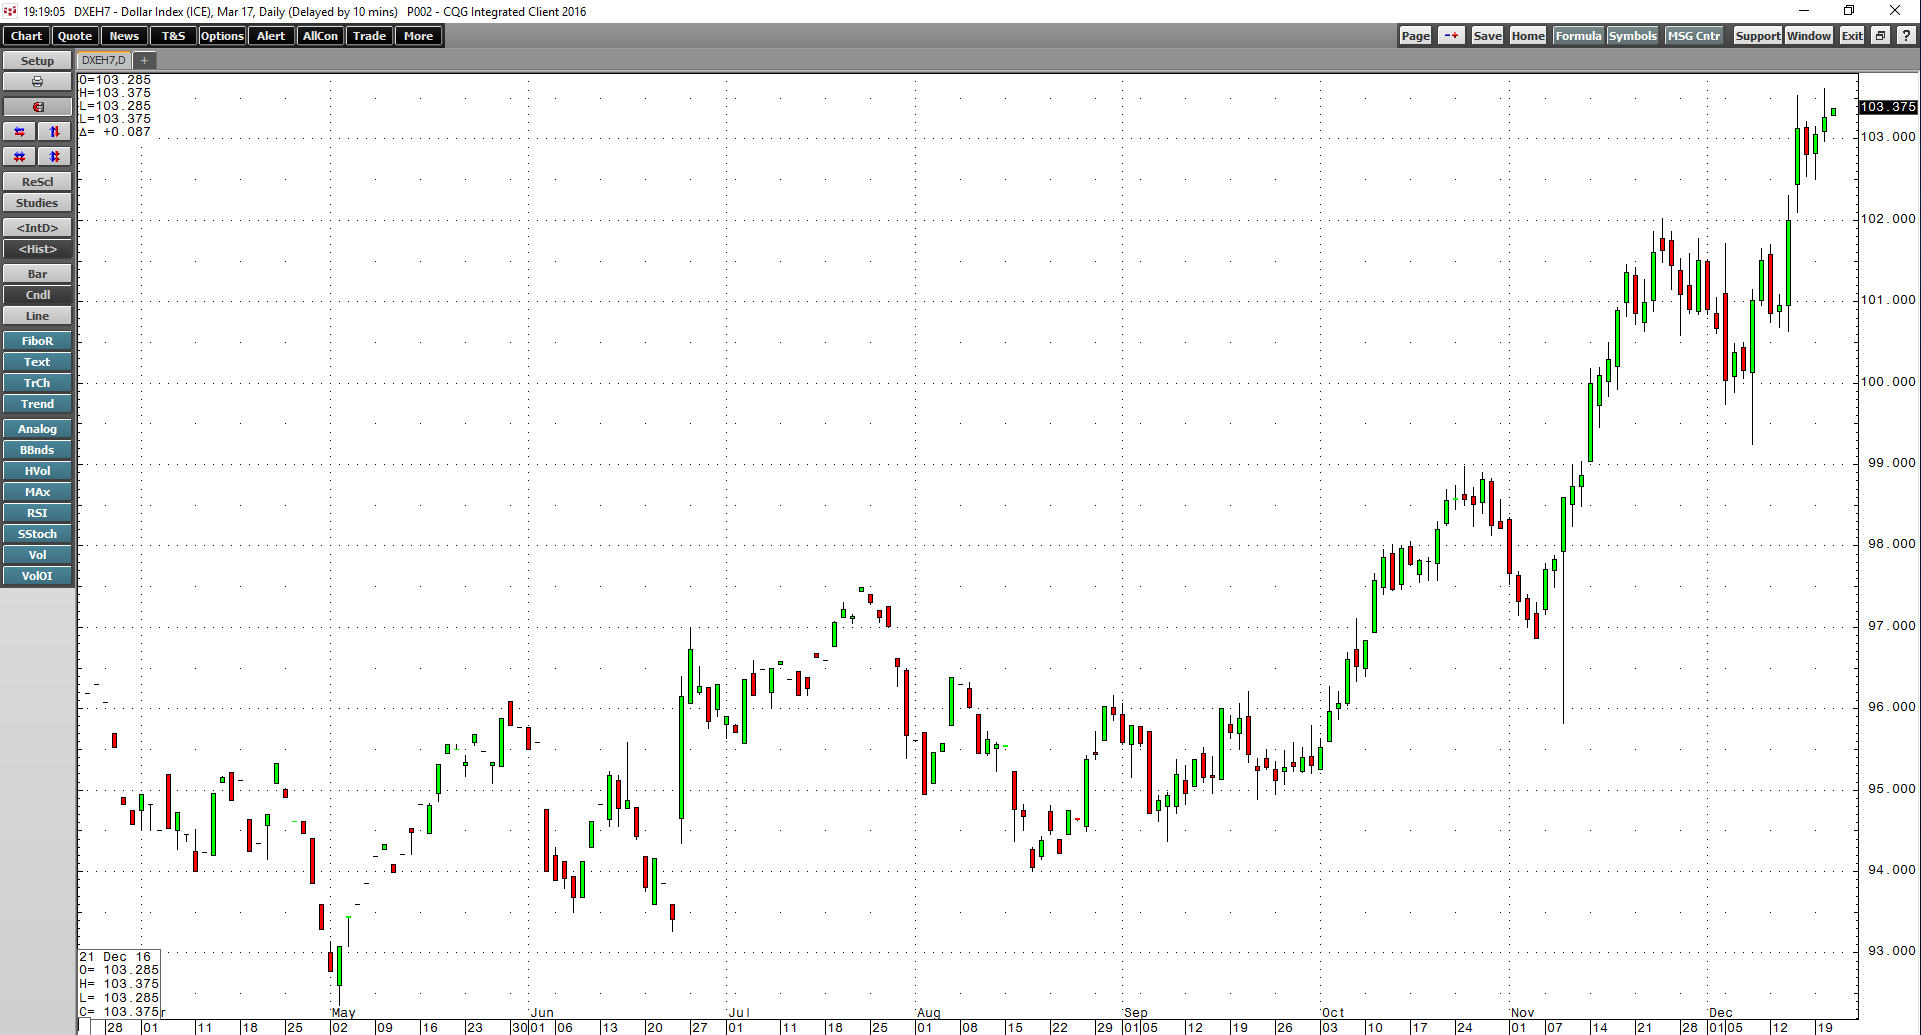Click the vertical blue-red arrows scale icon
Image resolution: width=1921 pixels, height=1035 pixels.
pyautogui.click(x=55, y=131)
